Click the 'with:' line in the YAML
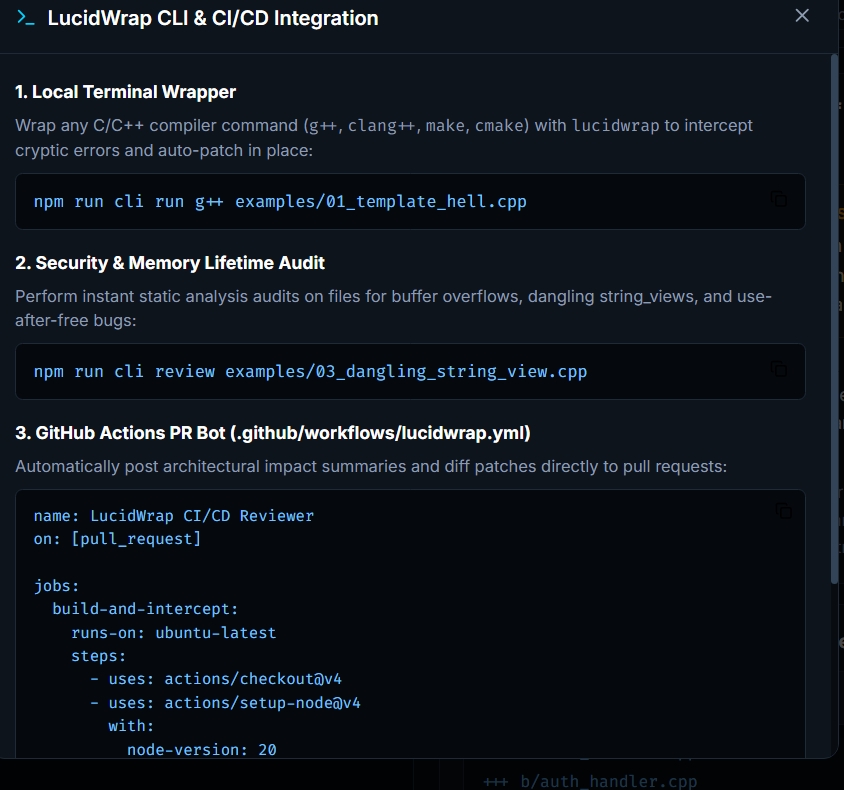This screenshot has height=790, width=844. (x=131, y=726)
